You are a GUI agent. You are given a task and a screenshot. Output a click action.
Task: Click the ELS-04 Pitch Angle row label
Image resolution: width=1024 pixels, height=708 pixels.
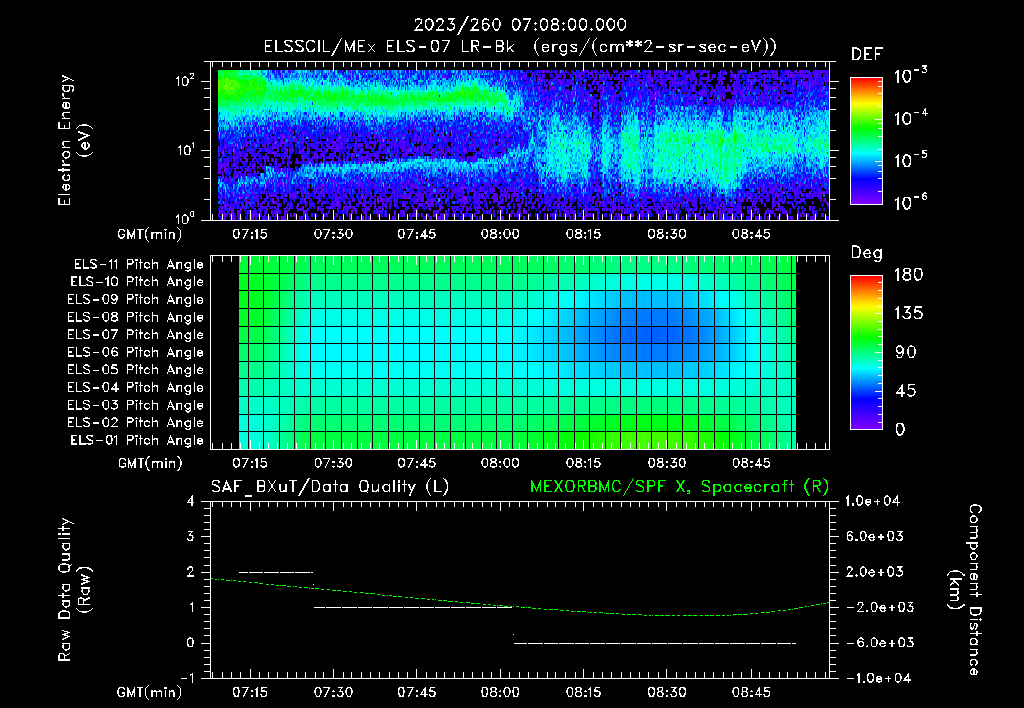tap(136, 387)
